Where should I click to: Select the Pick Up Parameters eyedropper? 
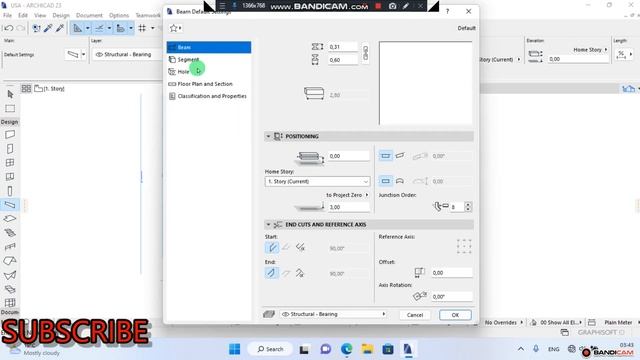(x=48, y=28)
